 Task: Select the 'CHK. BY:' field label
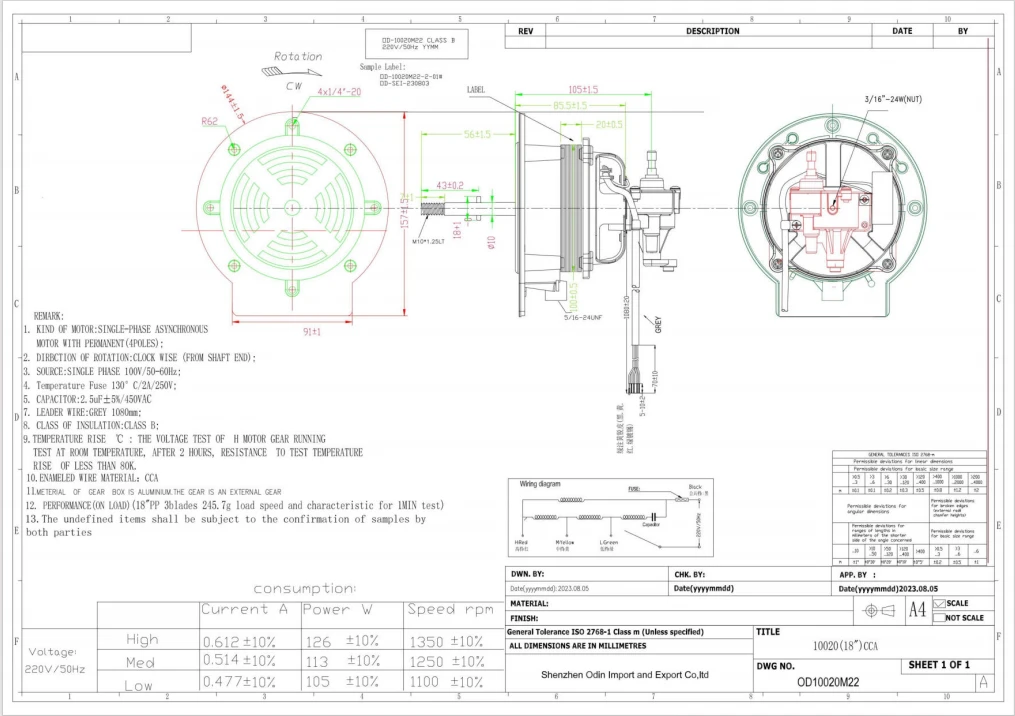coord(689,574)
